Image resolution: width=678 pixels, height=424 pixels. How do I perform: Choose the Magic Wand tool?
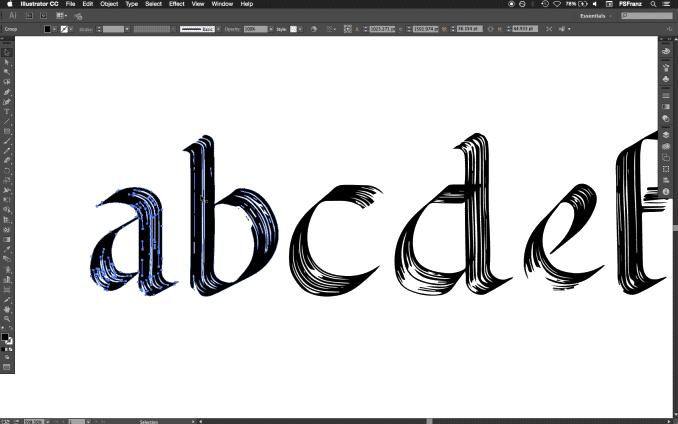[x=6, y=72]
